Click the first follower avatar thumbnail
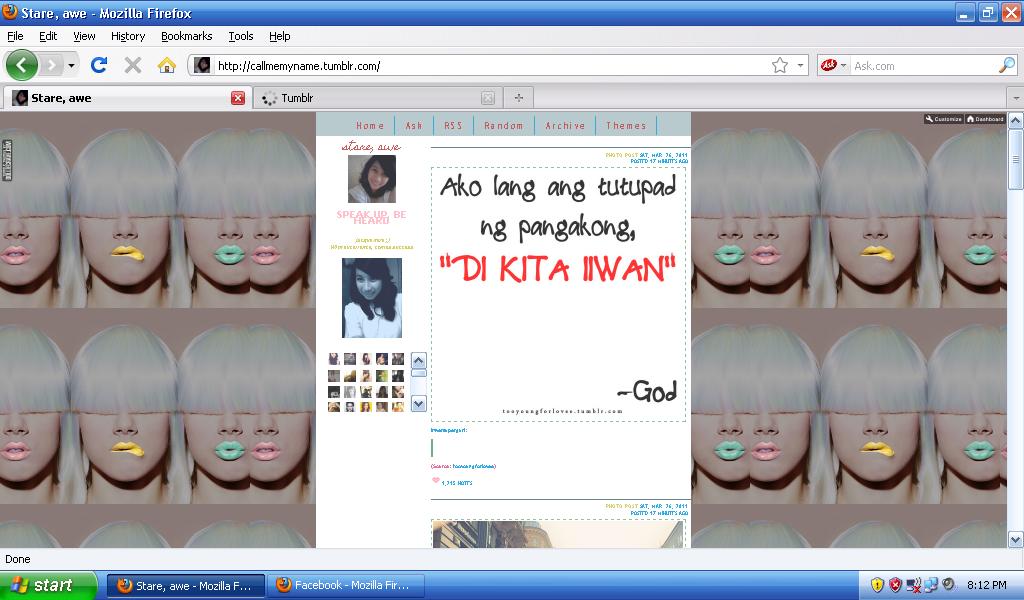This screenshot has width=1024, height=600. pyautogui.click(x=334, y=358)
